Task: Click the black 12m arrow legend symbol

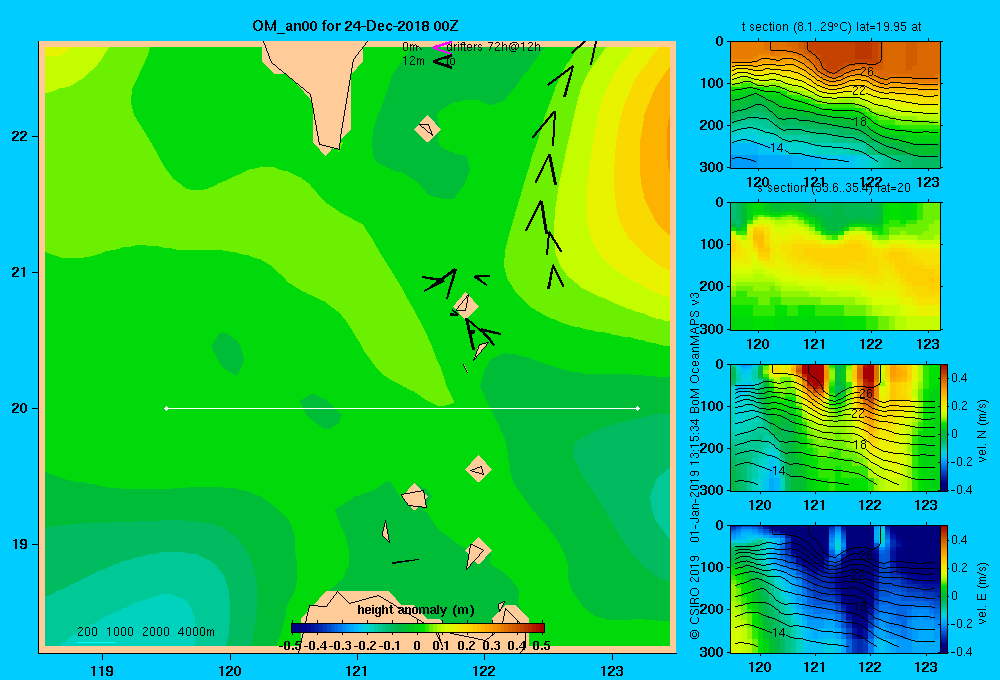Action: coord(443,61)
